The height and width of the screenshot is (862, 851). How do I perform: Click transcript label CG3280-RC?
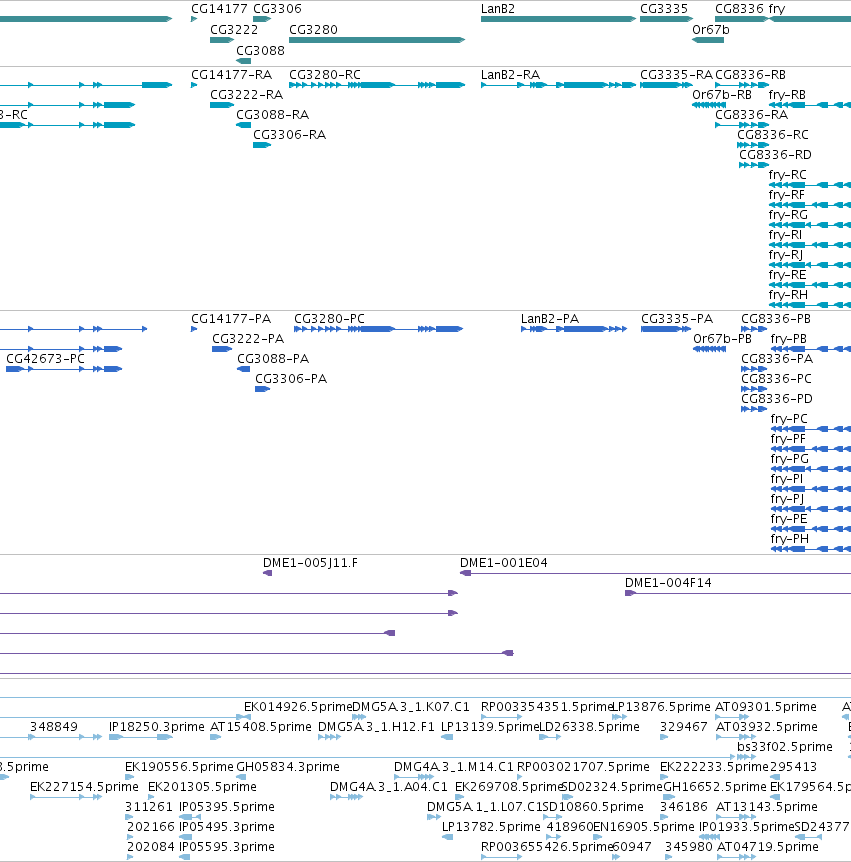coord(325,75)
